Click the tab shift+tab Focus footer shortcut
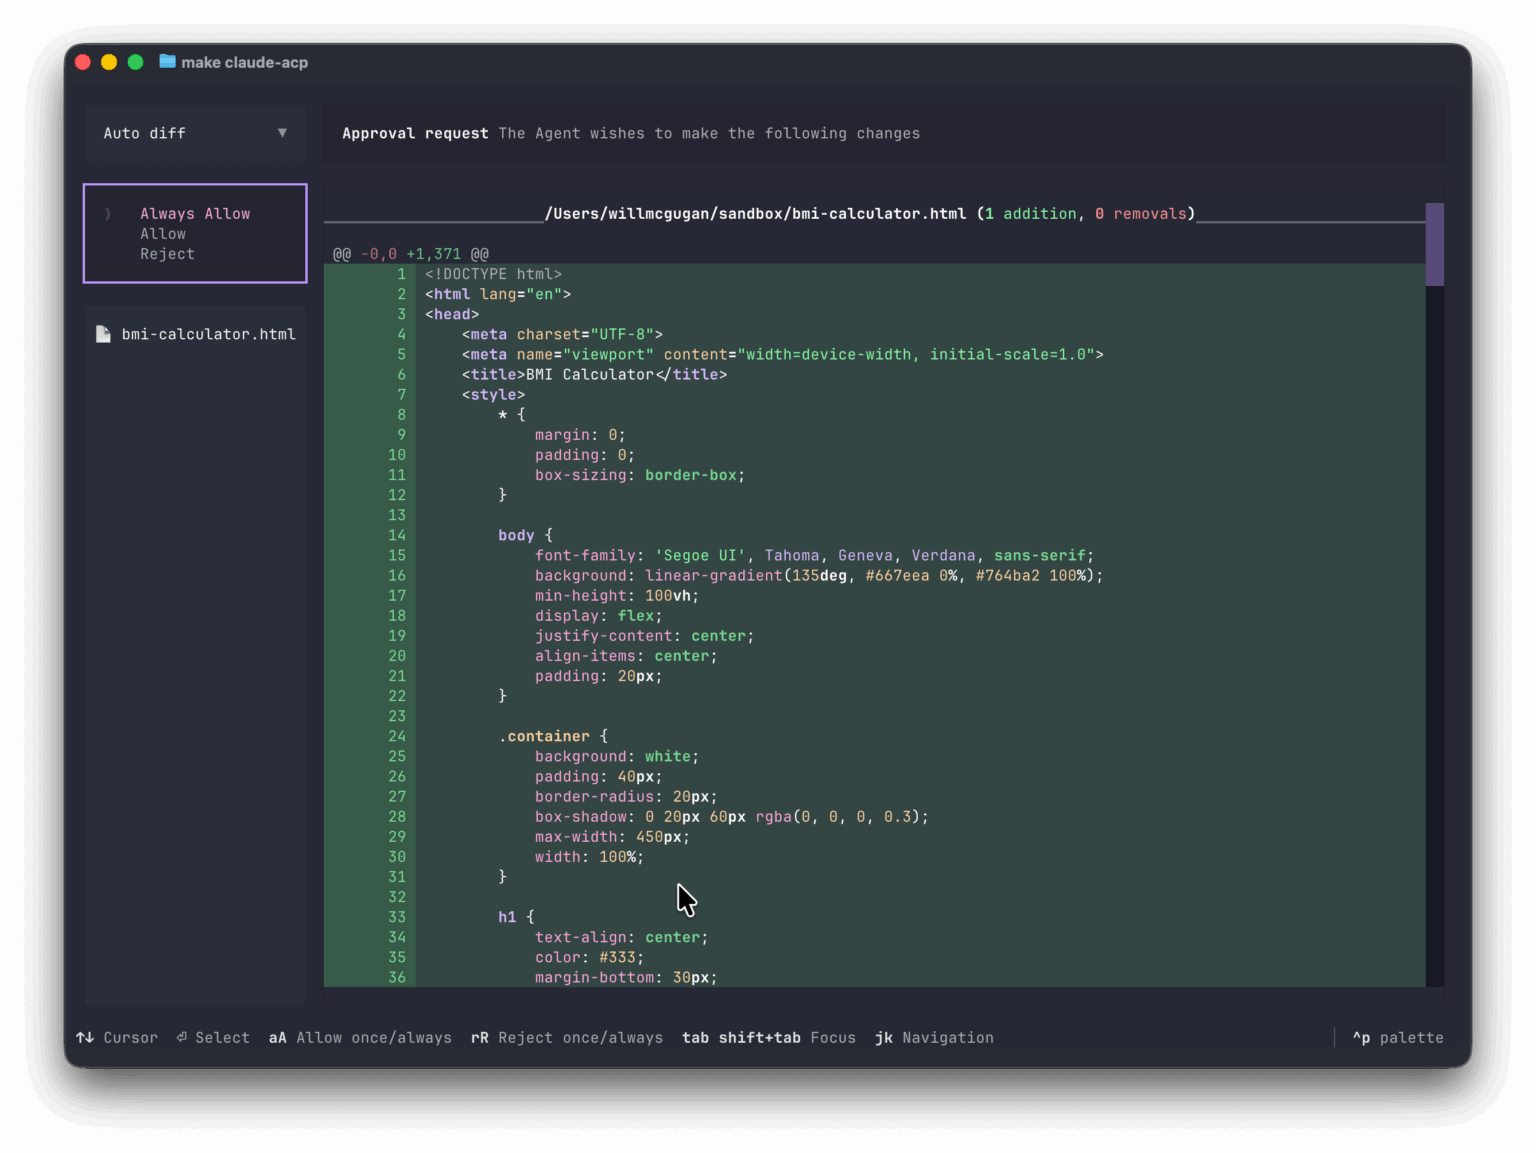 click(x=768, y=1038)
